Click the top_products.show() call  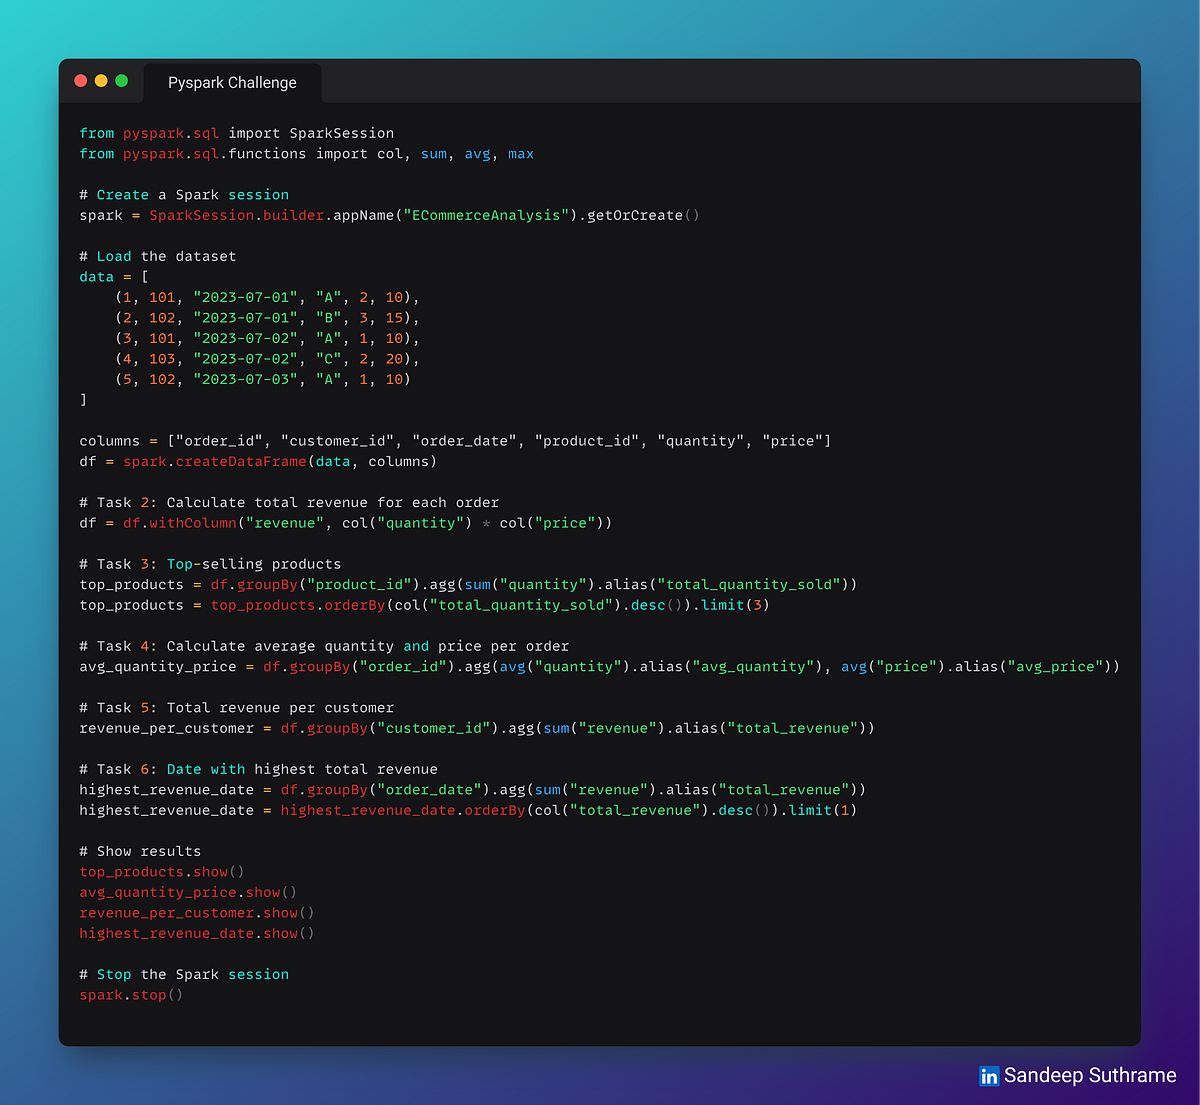pos(160,871)
